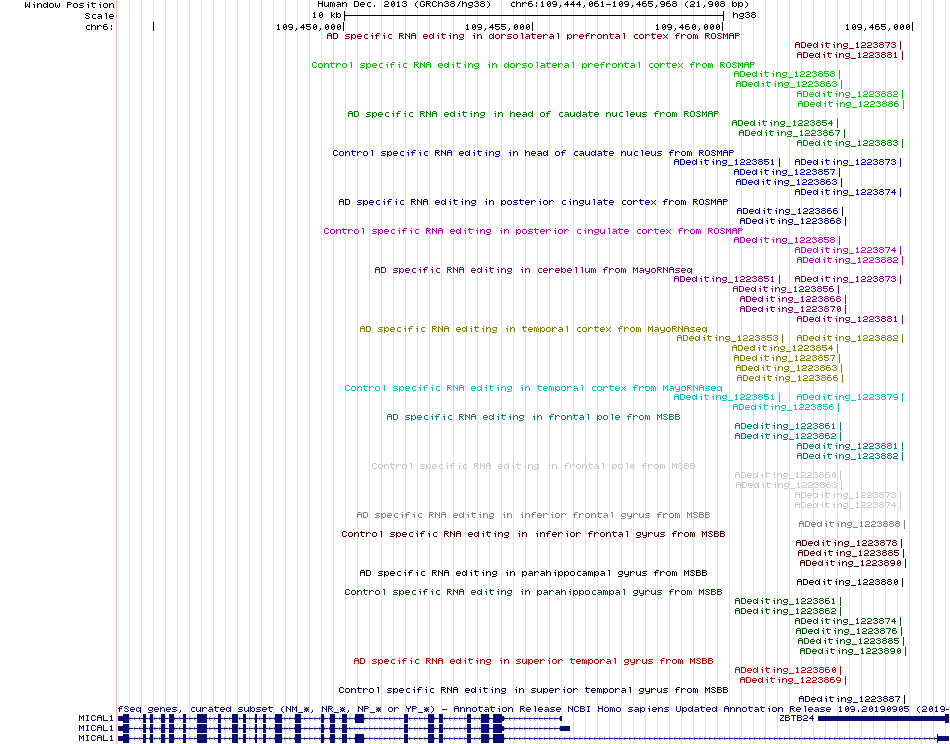Viewport: 950px width, 744px height.
Task: Click Control specific head of caudate nucleus title
Action: [533, 153]
